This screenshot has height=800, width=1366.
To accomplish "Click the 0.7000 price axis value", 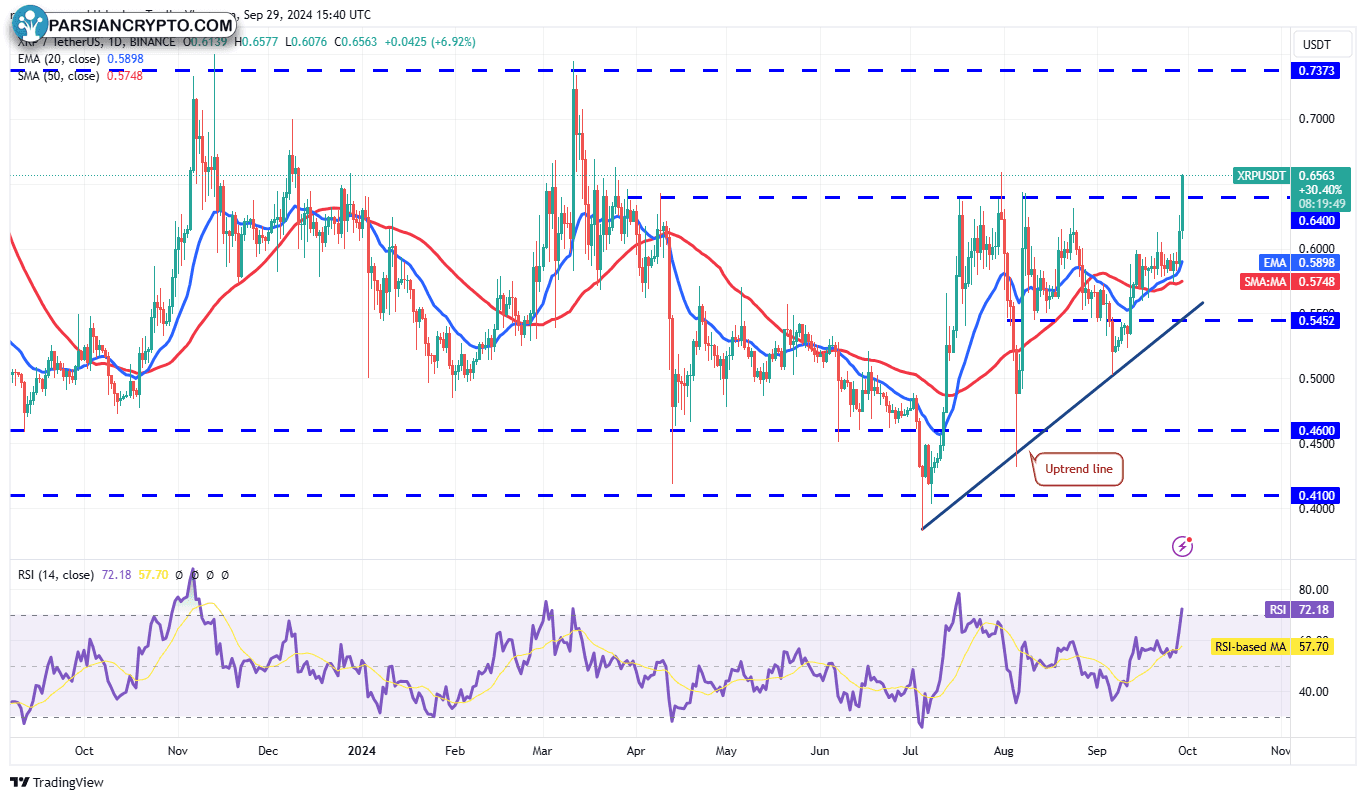I will click(1317, 118).
